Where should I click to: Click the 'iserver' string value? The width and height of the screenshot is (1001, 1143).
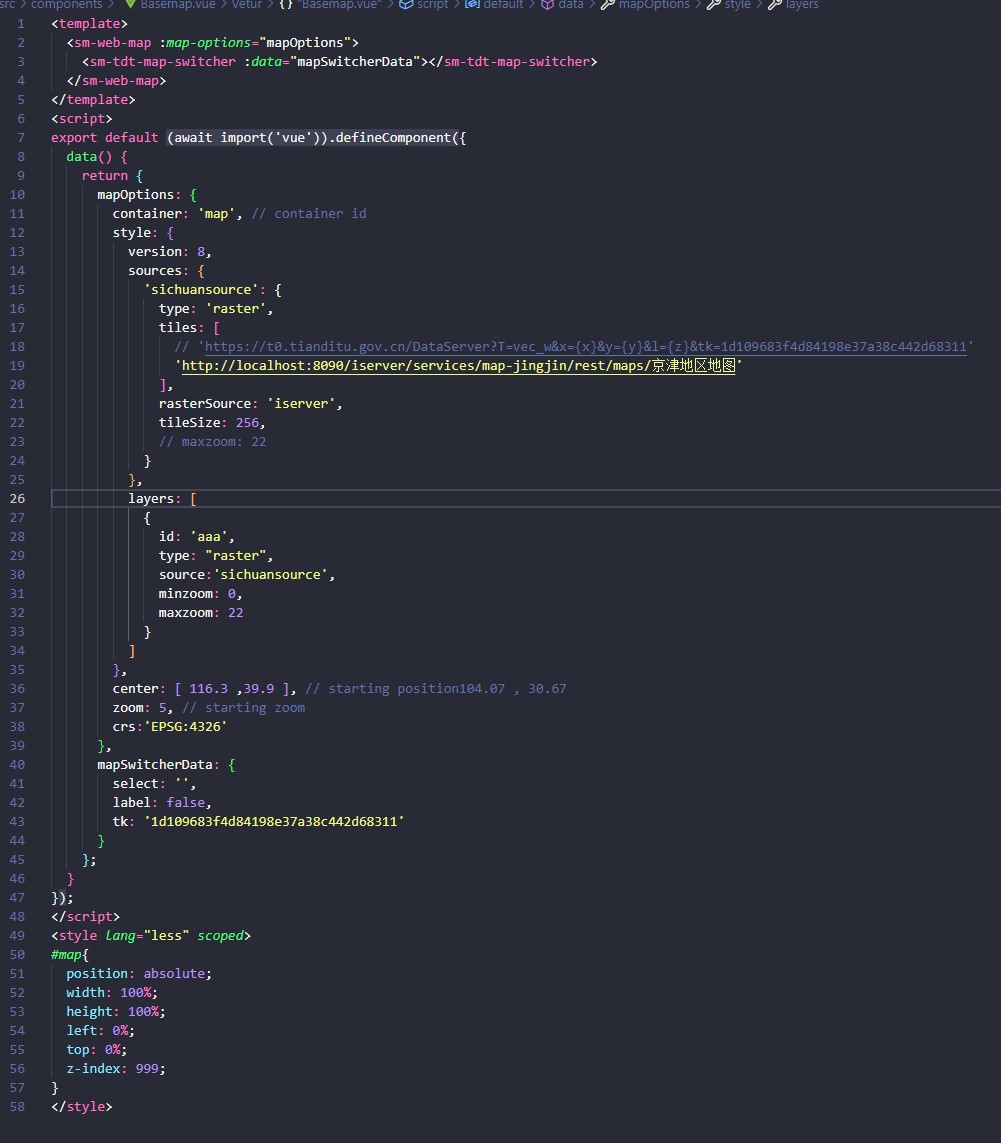pyautogui.click(x=301, y=403)
